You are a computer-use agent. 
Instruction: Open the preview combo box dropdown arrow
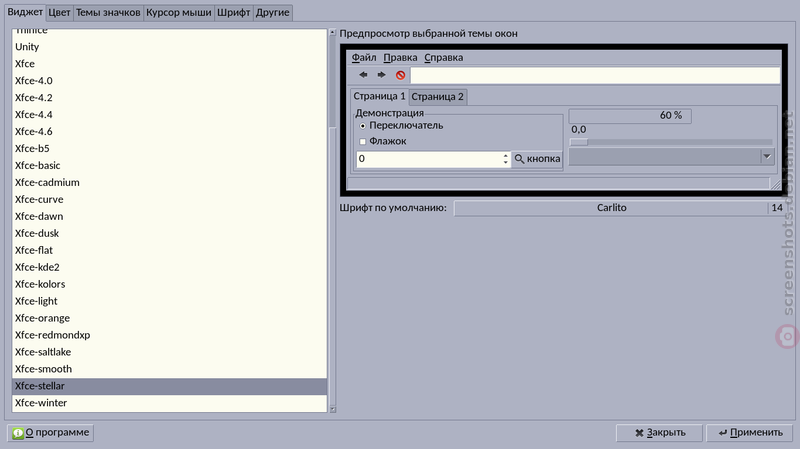[767, 157]
